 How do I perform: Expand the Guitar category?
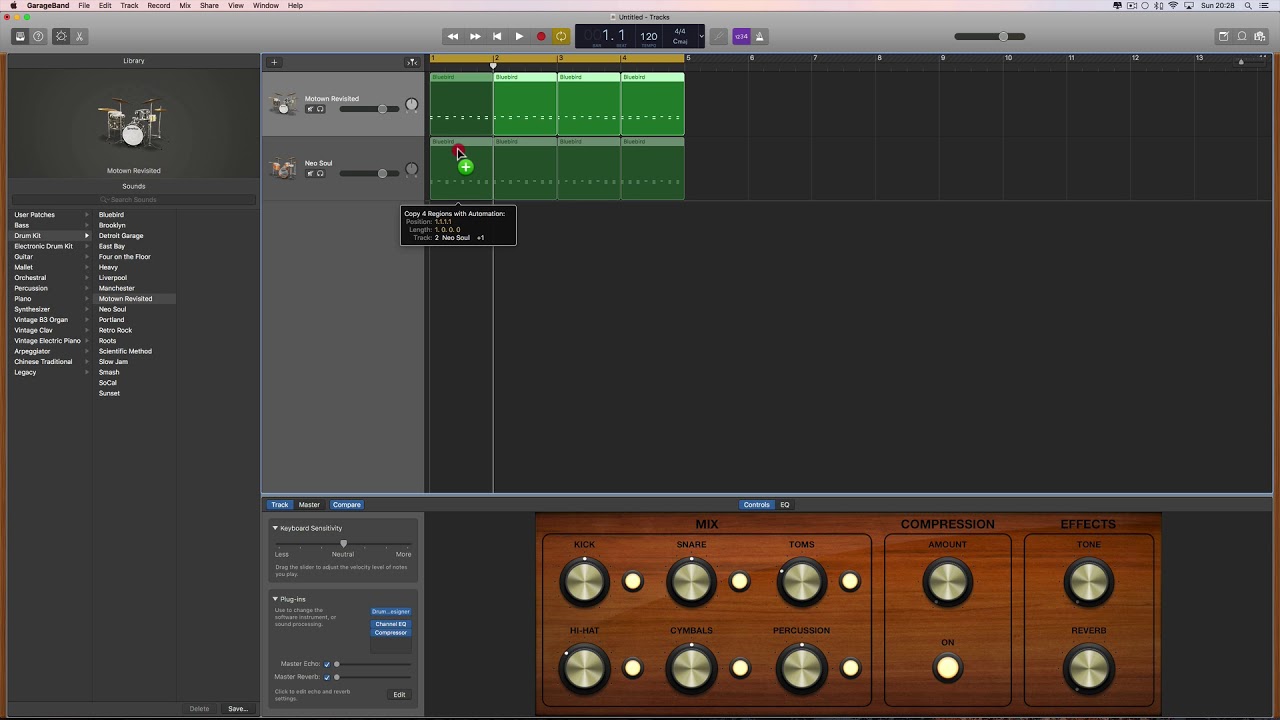coord(87,257)
